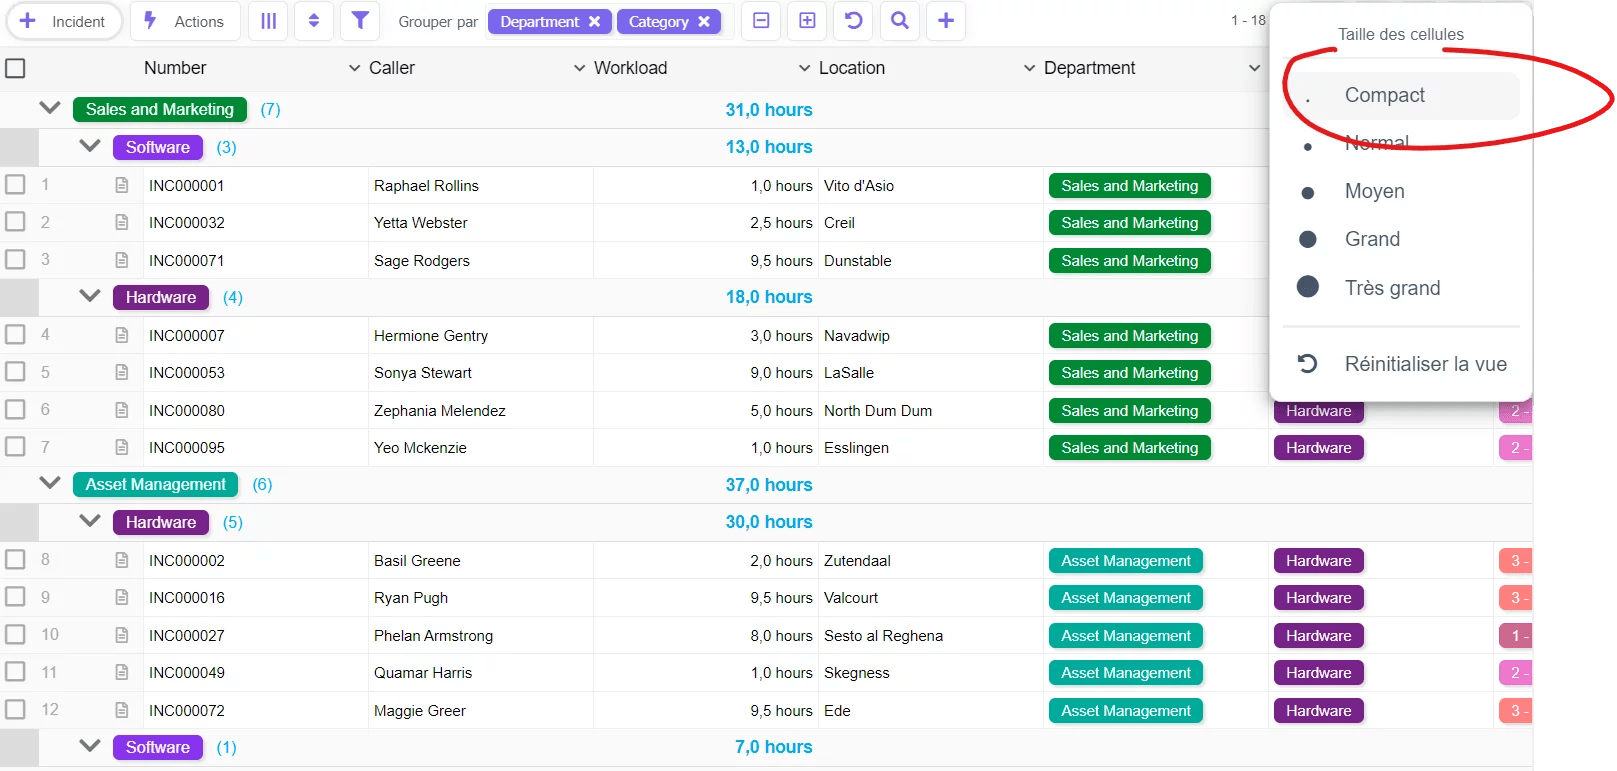
Task: Collapse the Asset Management group
Action: click(50, 483)
